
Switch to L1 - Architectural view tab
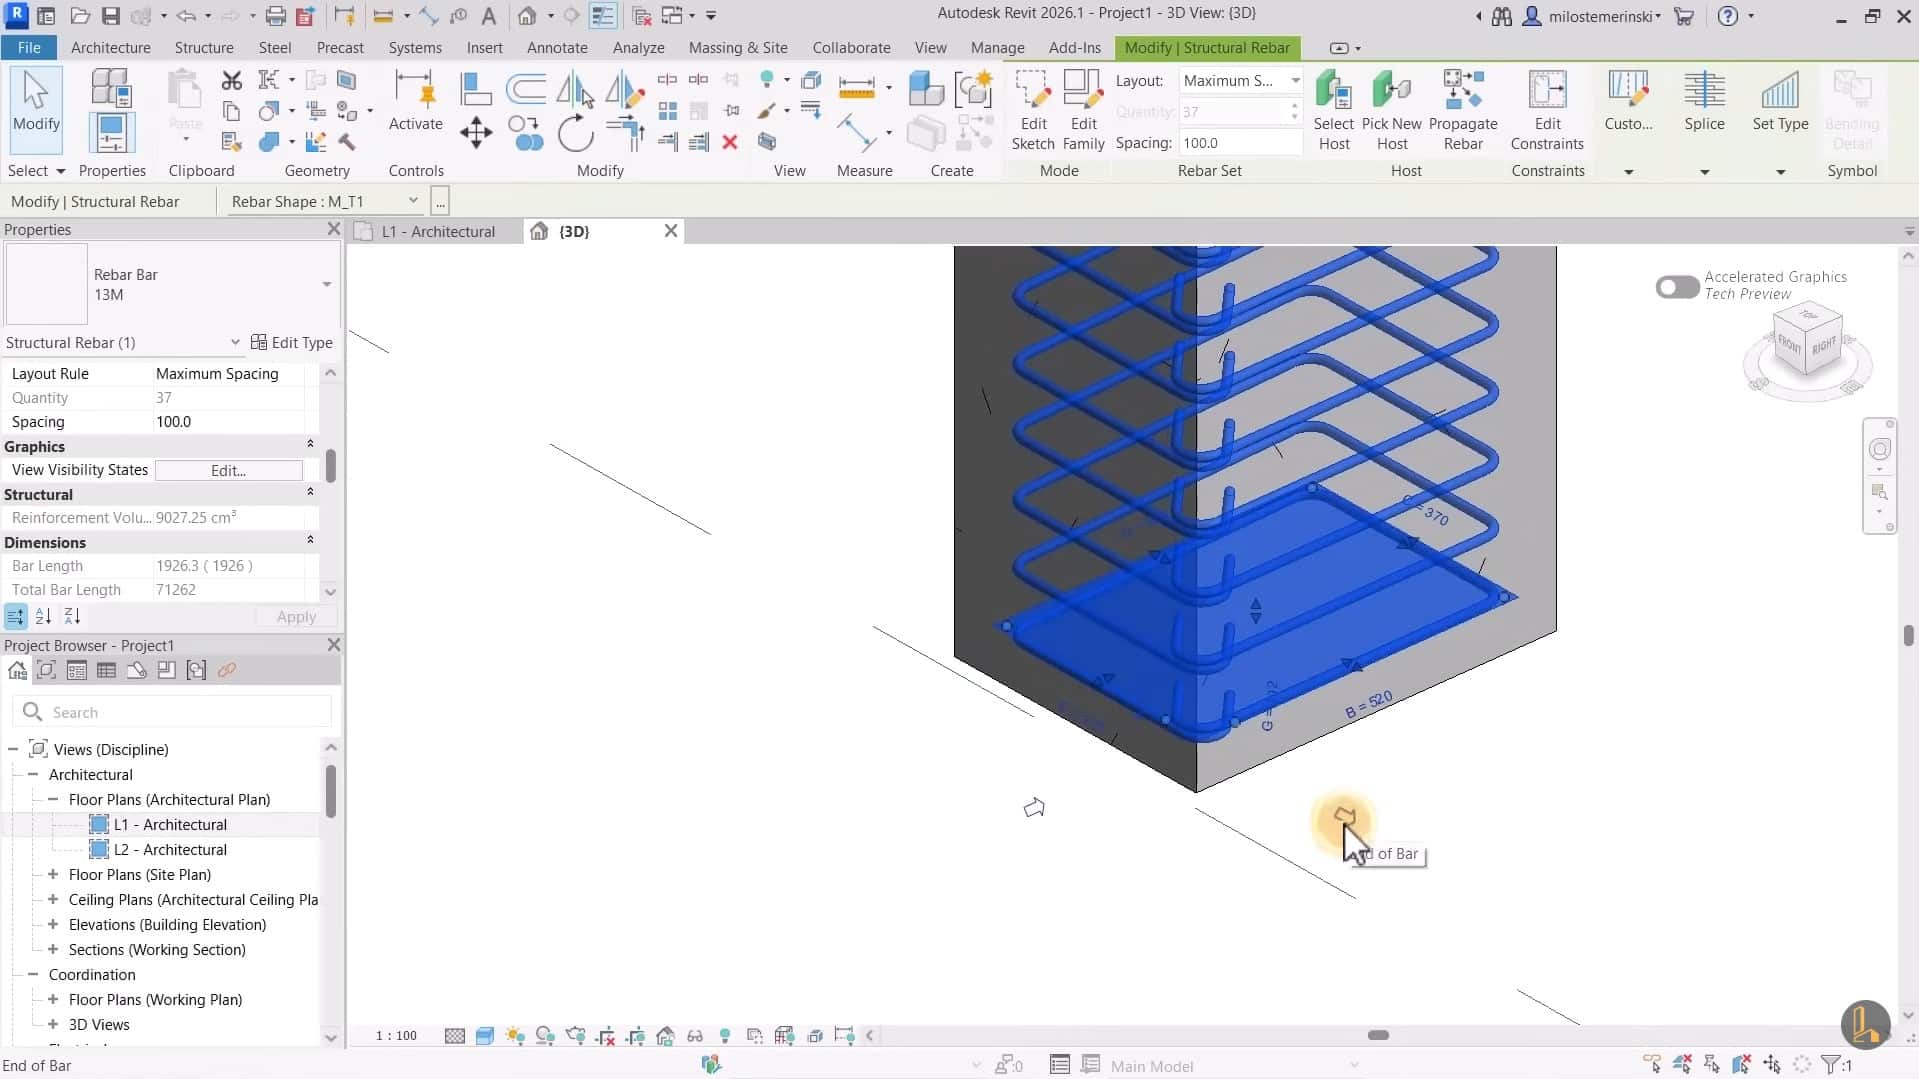438,232
